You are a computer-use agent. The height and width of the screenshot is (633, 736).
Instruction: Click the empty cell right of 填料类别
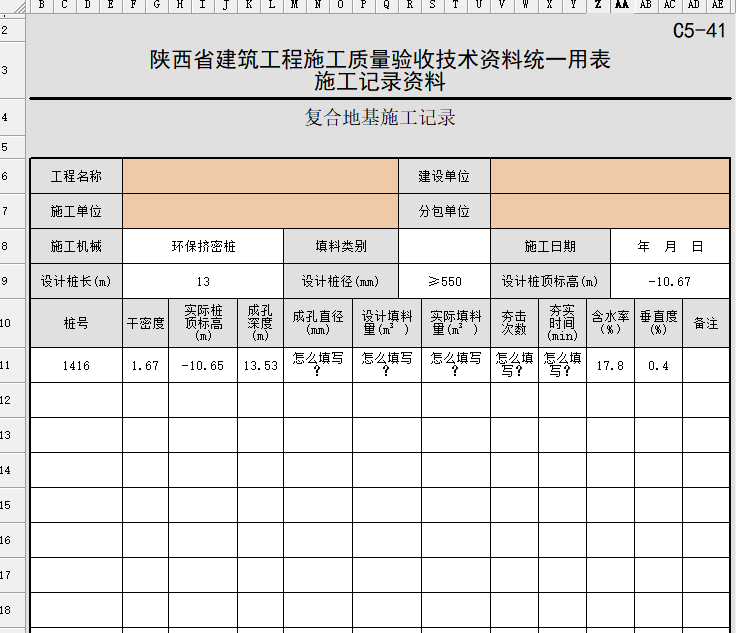pos(444,246)
